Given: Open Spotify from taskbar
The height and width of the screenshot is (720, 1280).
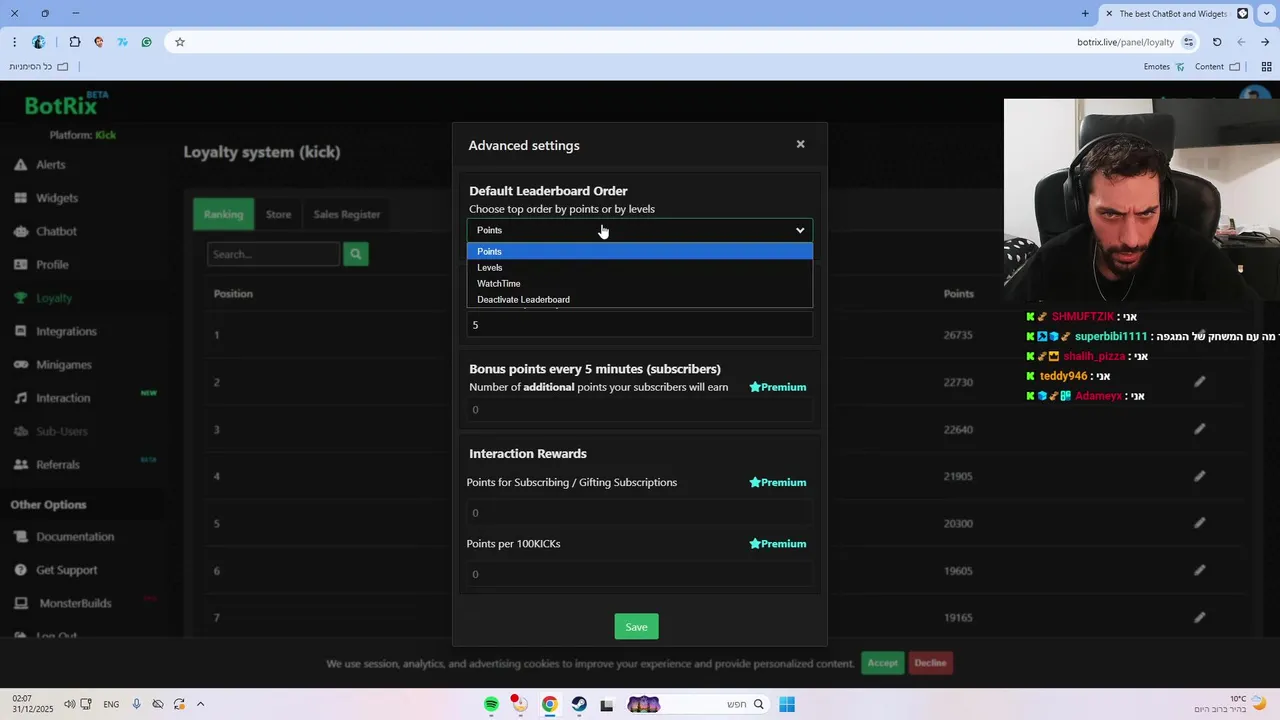Looking at the screenshot, I should click(491, 705).
